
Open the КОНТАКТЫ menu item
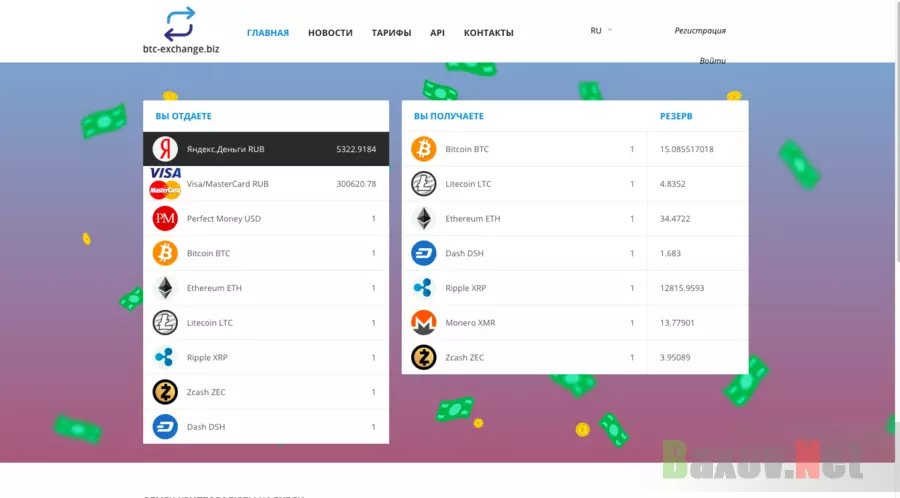(488, 33)
